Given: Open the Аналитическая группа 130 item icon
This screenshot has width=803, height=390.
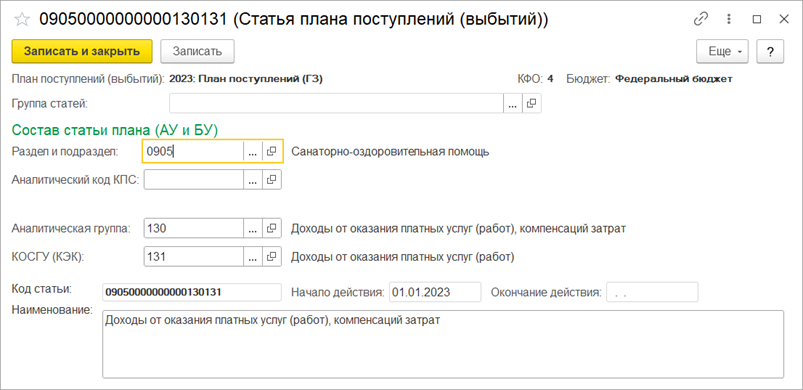Looking at the screenshot, I should point(272,229).
